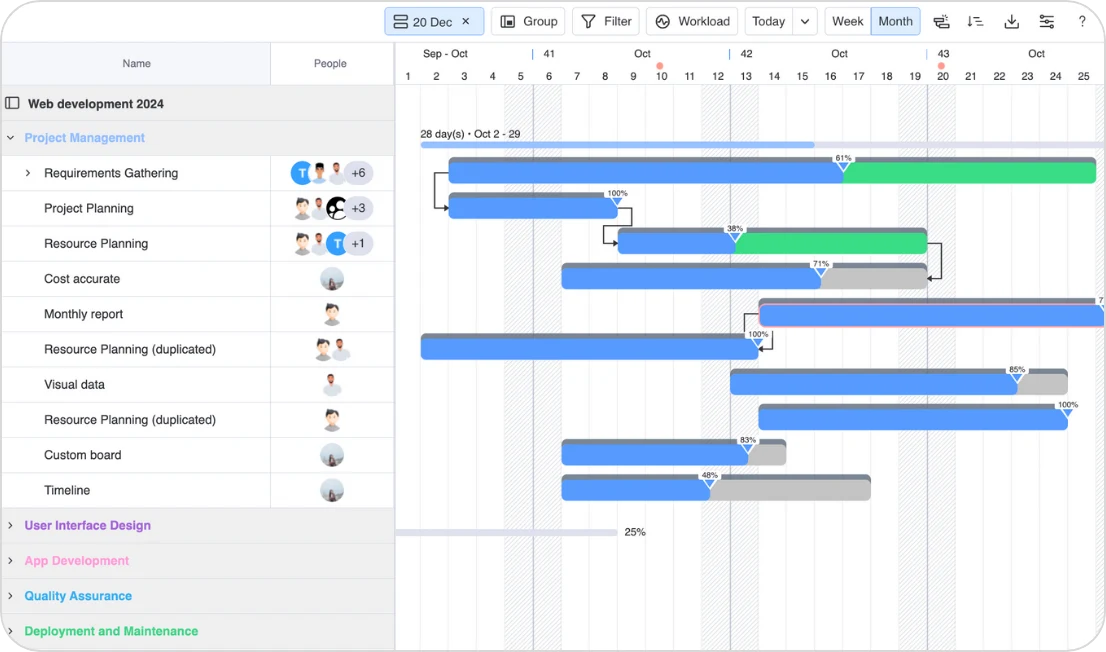The height and width of the screenshot is (652, 1106).
Task: Click the help question mark icon
Action: point(1081,20)
